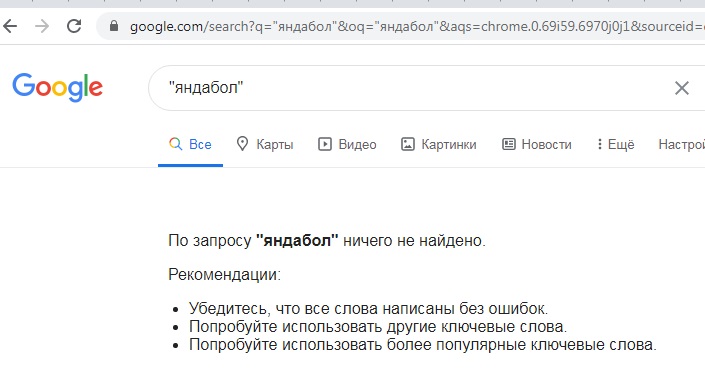Click the play icon beside Видео
The image size is (705, 372).
click(x=325, y=144)
